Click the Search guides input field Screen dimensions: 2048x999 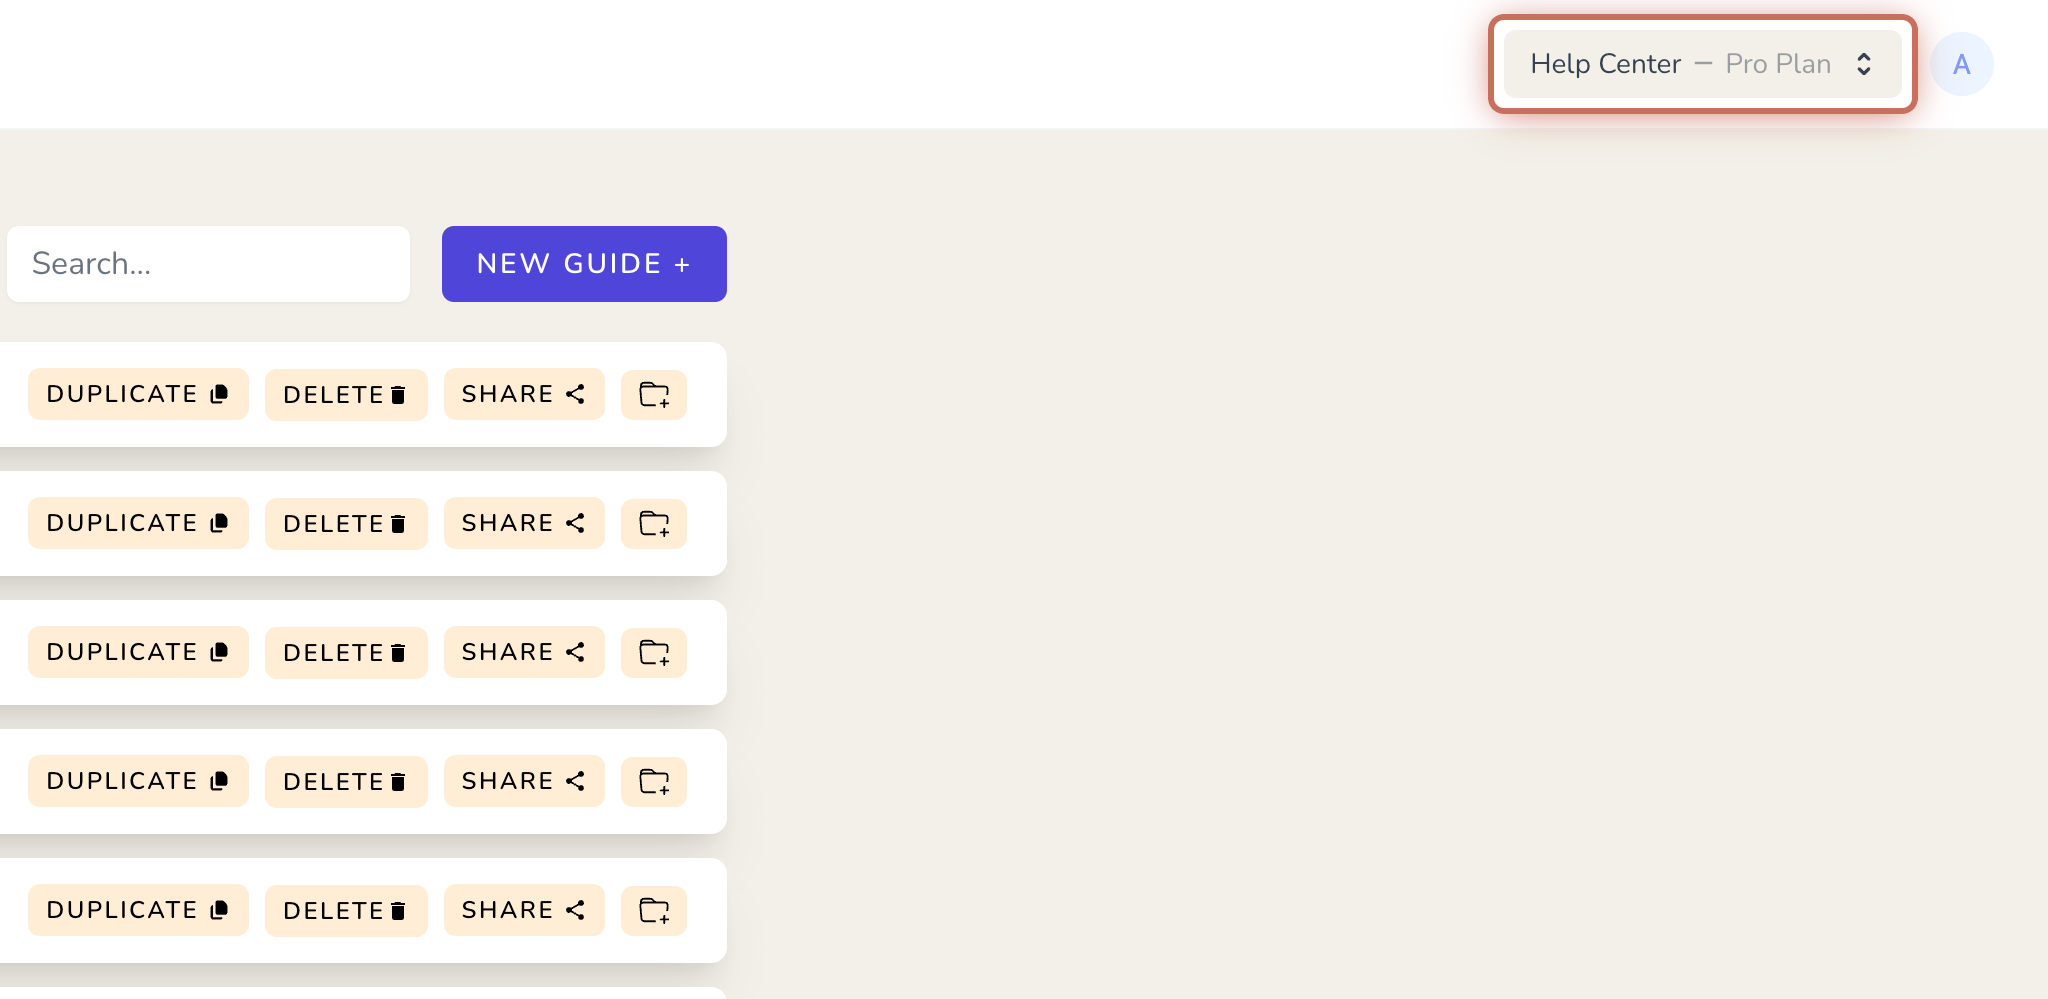coord(208,264)
